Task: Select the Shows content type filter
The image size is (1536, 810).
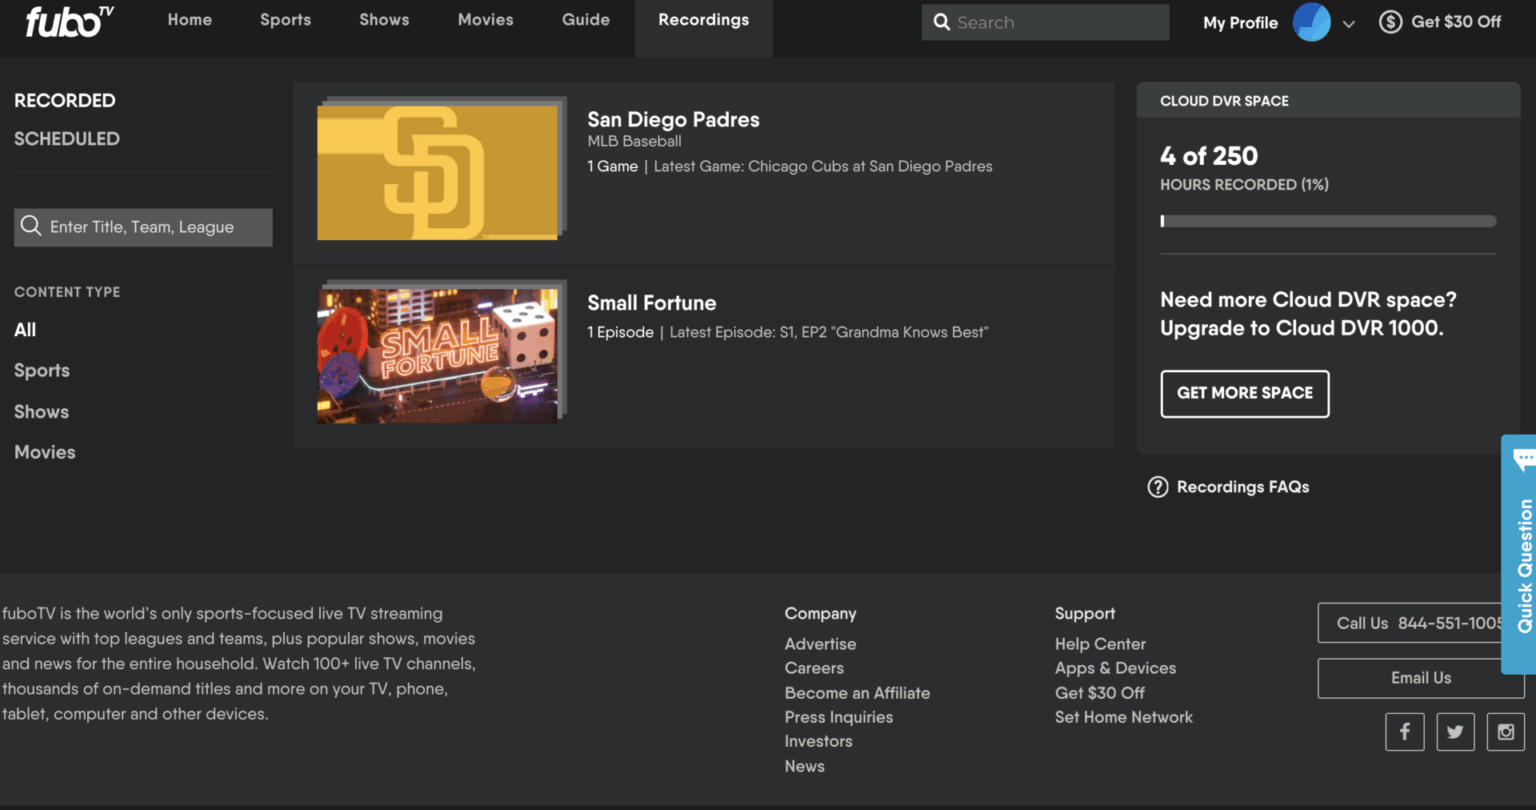Action: click(41, 411)
